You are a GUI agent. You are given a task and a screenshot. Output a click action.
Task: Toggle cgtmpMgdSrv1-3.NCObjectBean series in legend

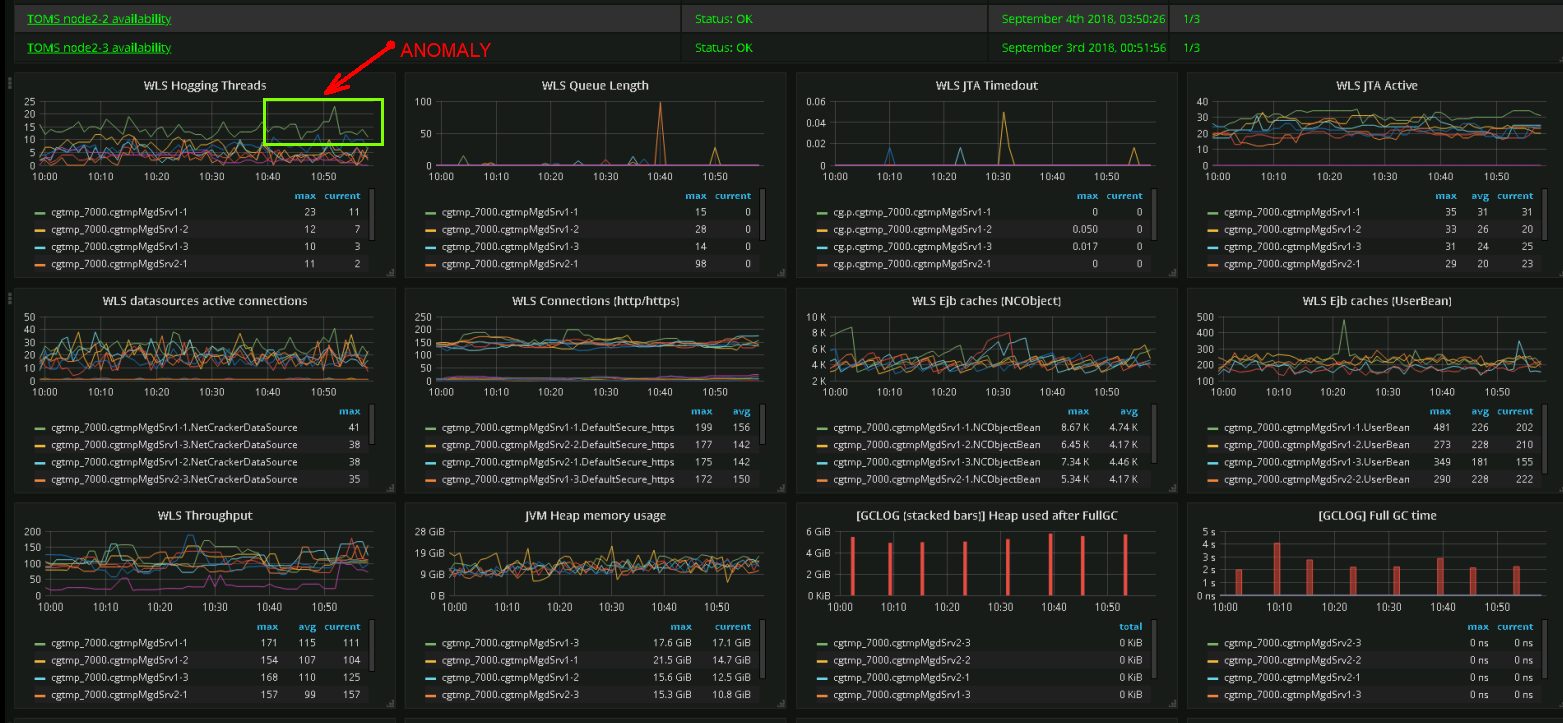pos(936,462)
